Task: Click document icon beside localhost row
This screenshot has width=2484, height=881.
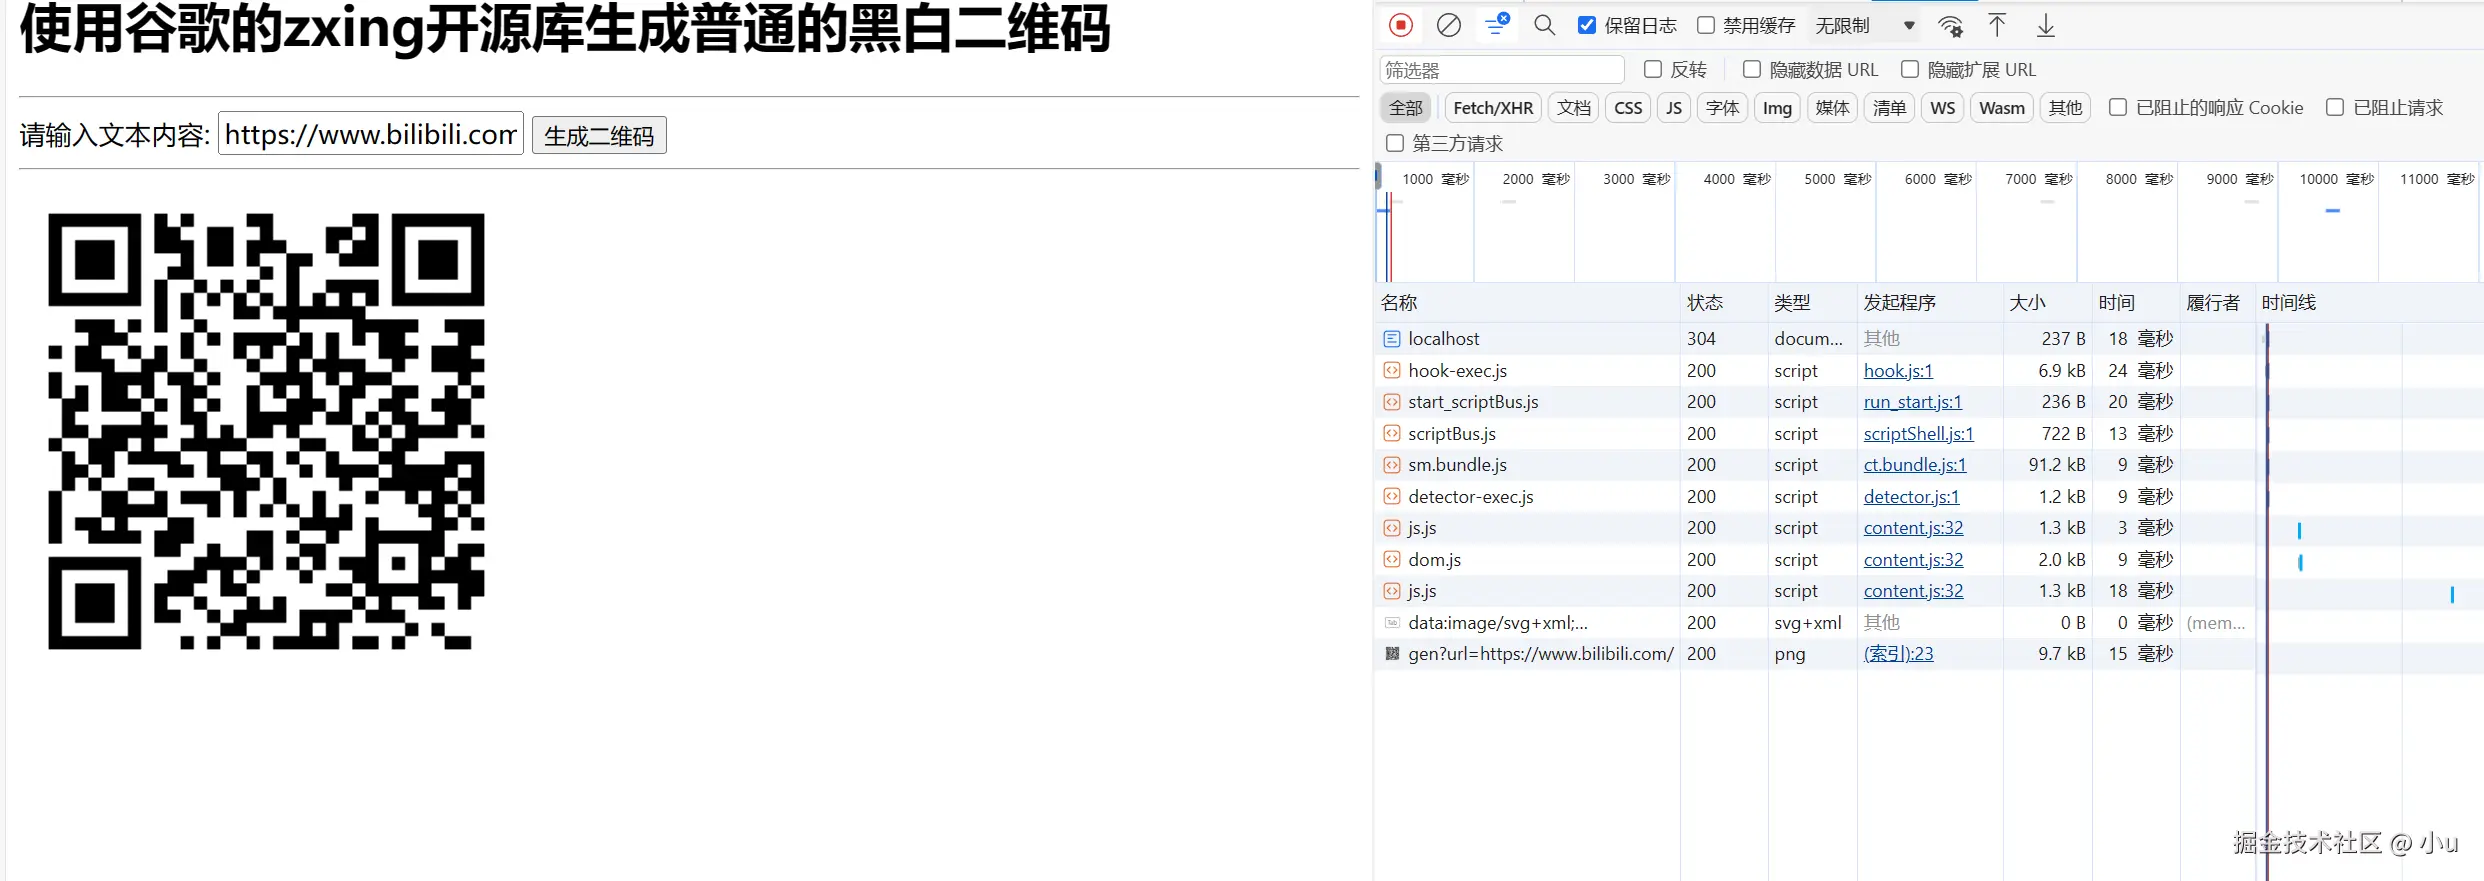Action: click(1392, 339)
